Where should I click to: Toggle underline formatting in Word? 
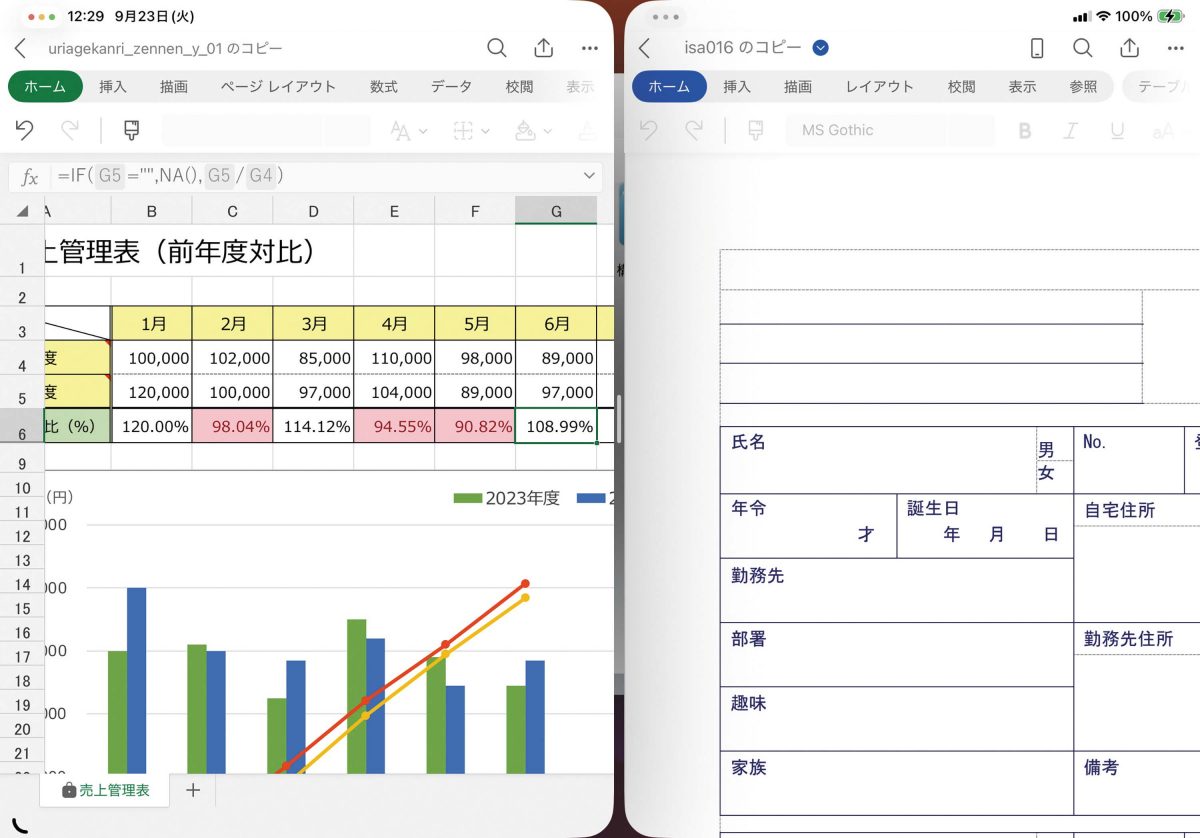pyautogui.click(x=1117, y=130)
